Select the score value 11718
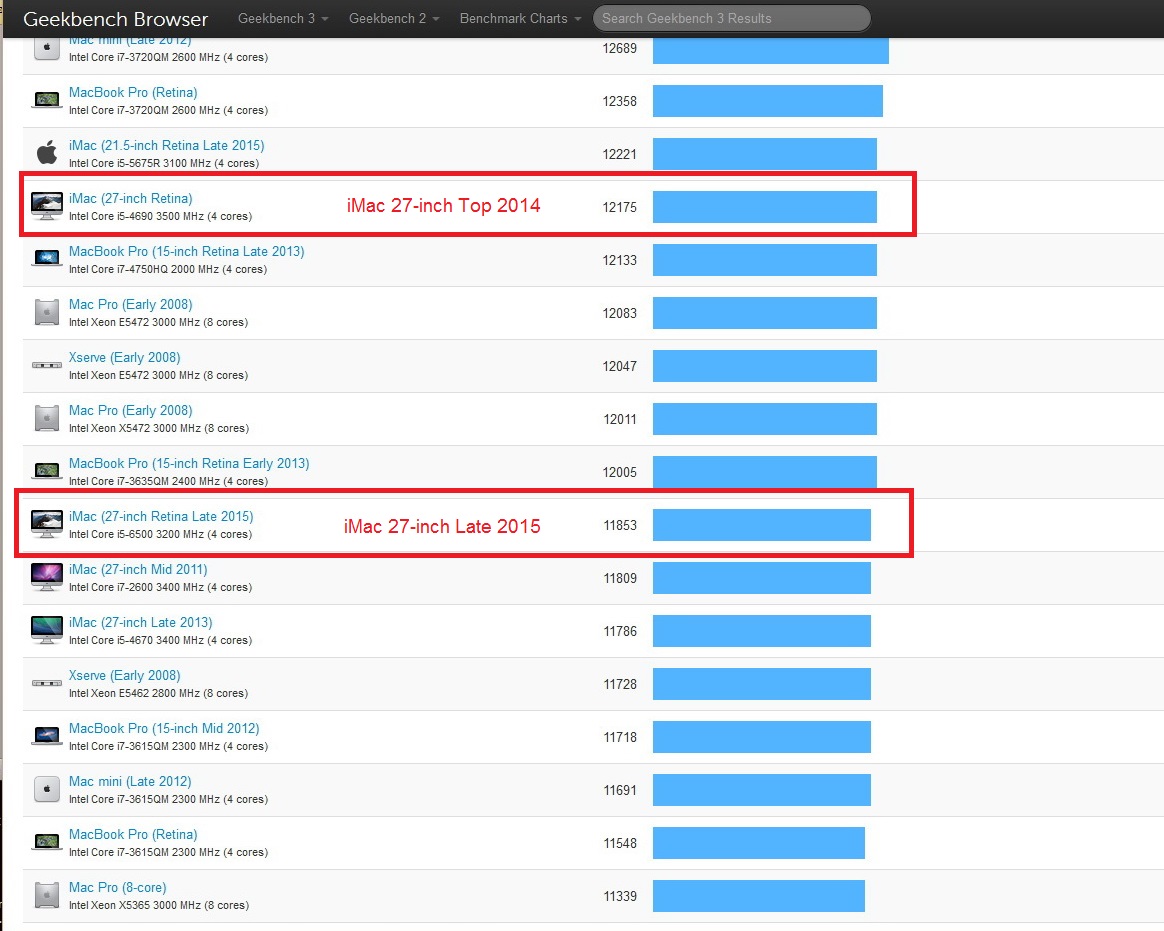1164x931 pixels. click(620, 737)
